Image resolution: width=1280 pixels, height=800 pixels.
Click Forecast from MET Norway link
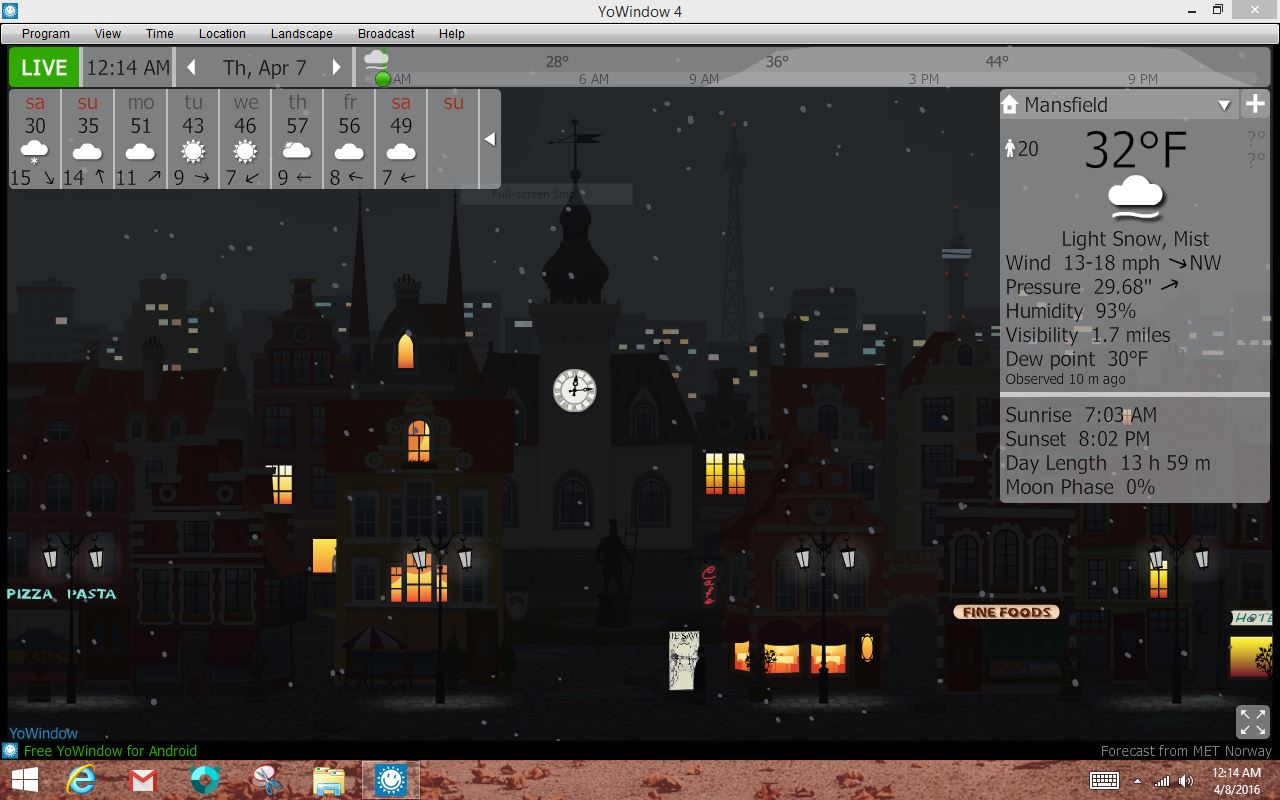pyautogui.click(x=1185, y=751)
